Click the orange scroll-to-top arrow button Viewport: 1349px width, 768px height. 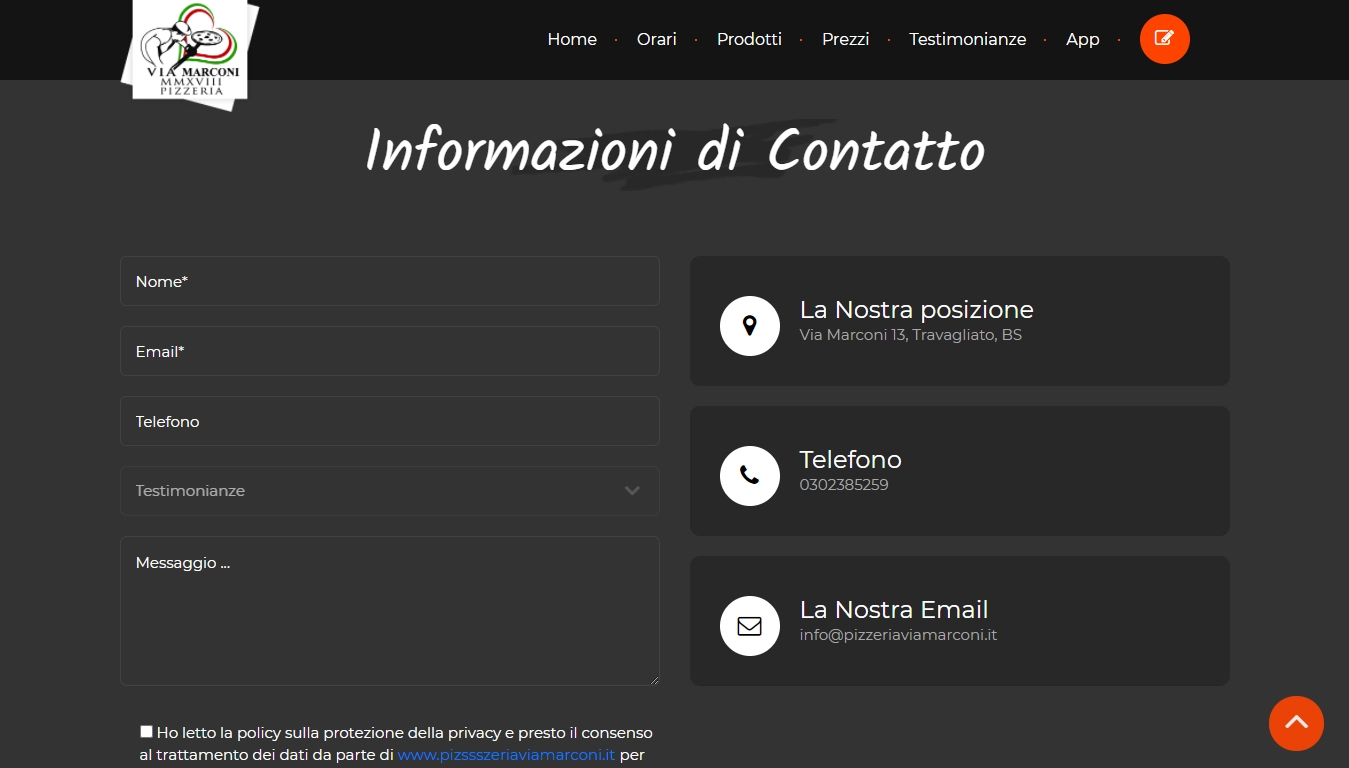pos(1296,723)
